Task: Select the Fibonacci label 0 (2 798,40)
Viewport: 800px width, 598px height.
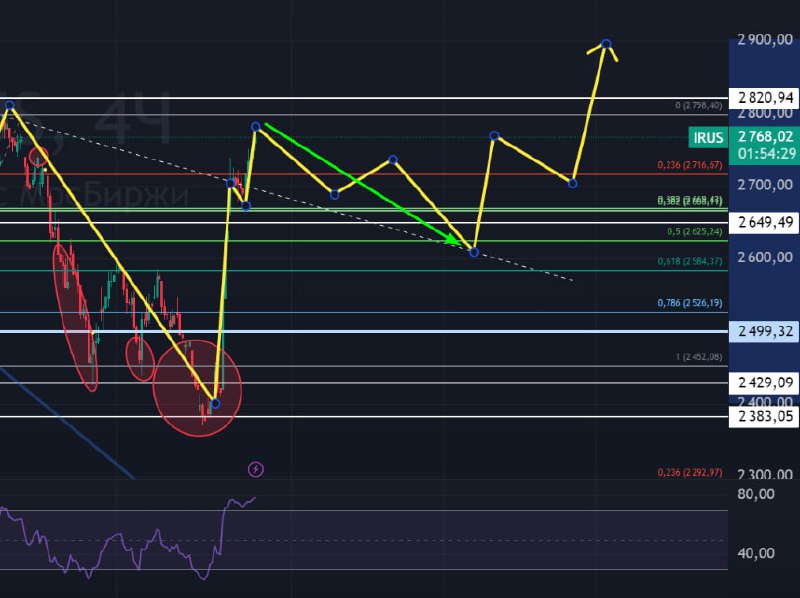Action: click(698, 106)
